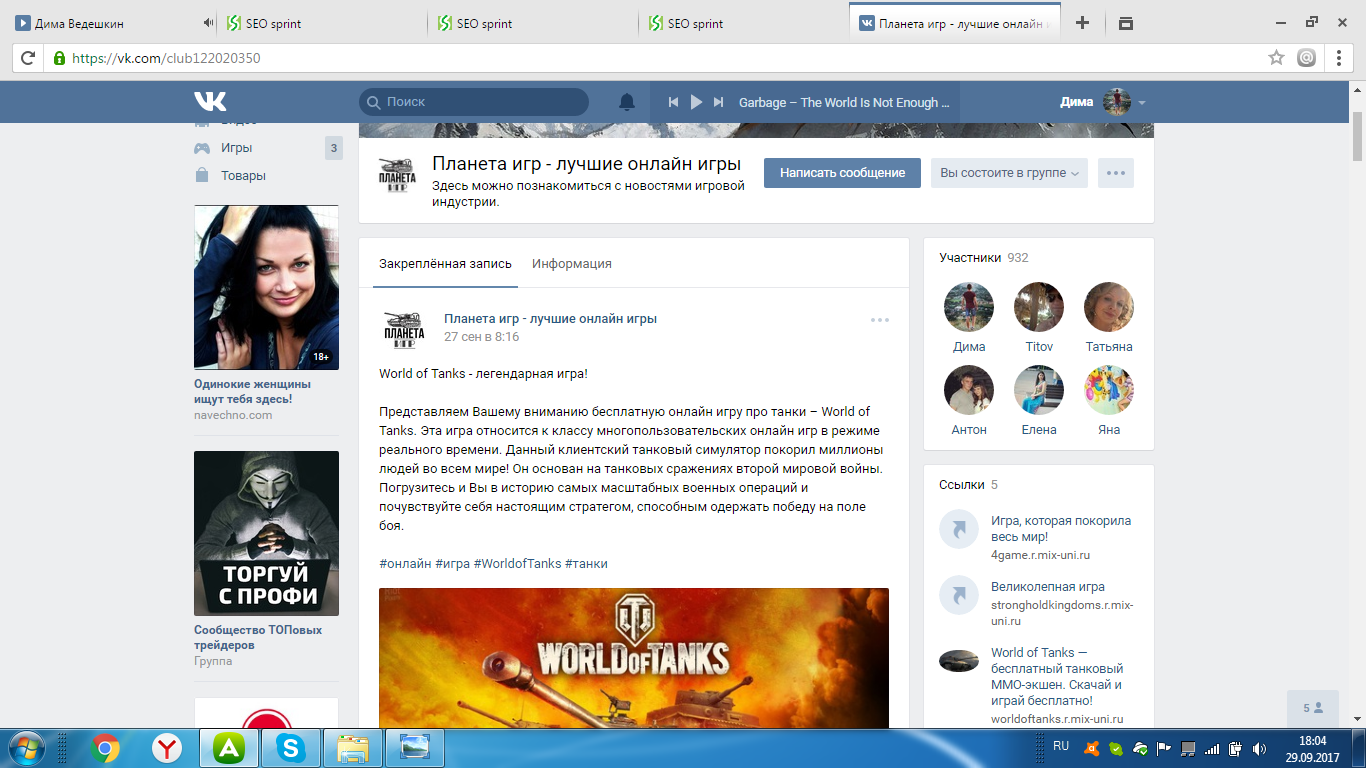
Task: Click the #WorldofTanks hashtag
Action: [x=517, y=564]
